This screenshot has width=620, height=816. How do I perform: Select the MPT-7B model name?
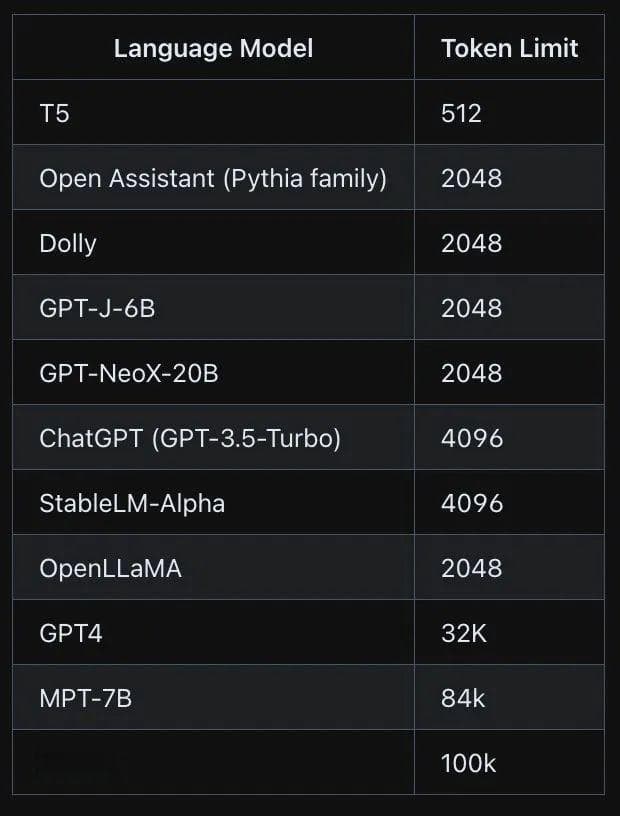click(86, 698)
